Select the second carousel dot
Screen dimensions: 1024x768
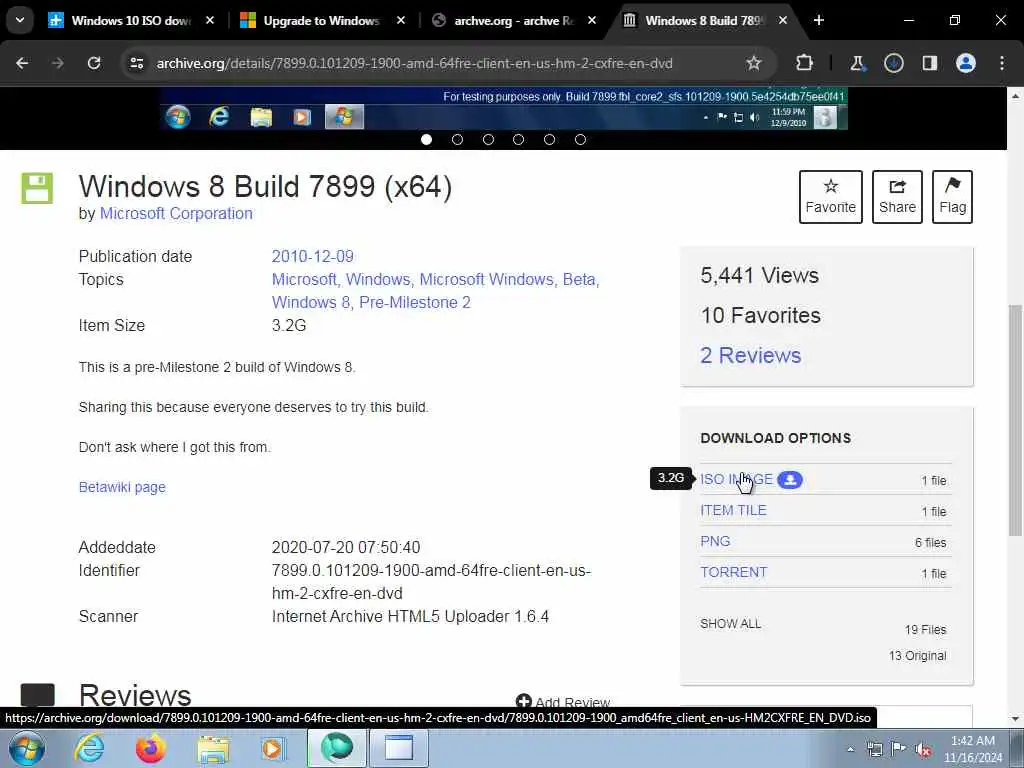pyautogui.click(x=457, y=139)
